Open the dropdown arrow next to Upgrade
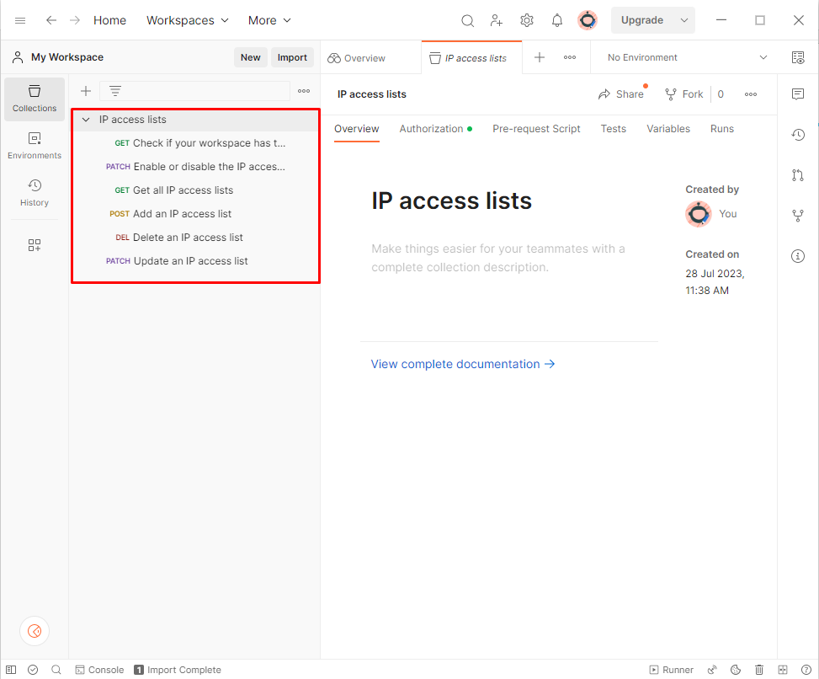The image size is (819, 679). tap(684, 20)
